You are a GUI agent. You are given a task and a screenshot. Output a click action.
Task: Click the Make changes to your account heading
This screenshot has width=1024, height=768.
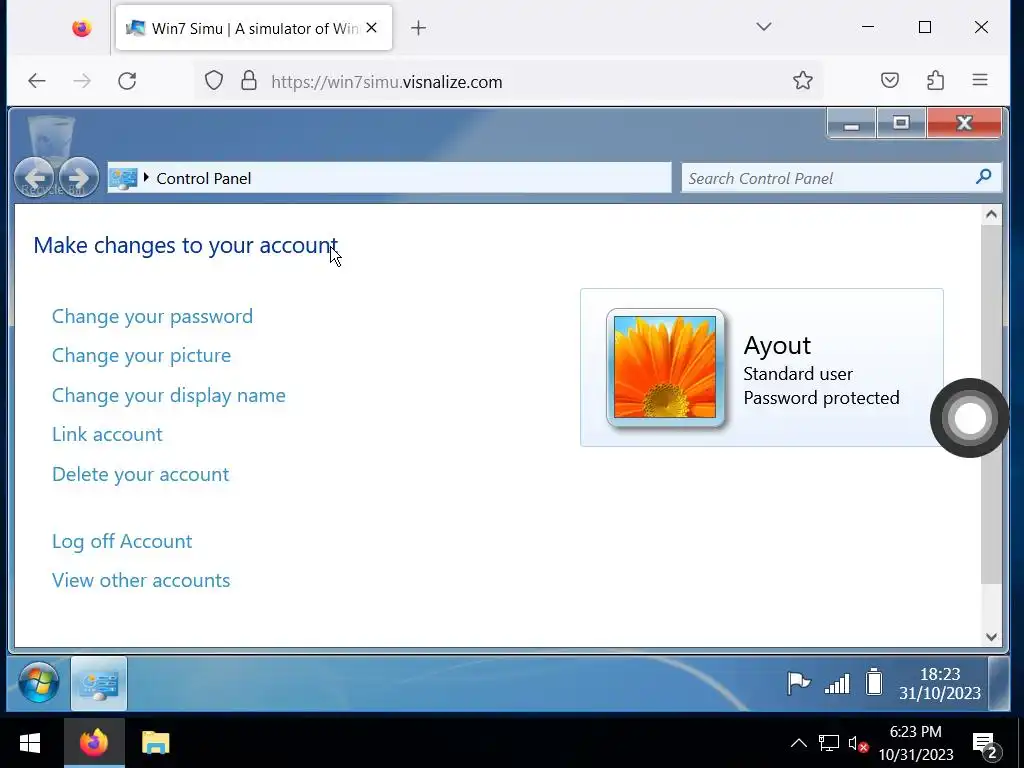click(x=185, y=246)
